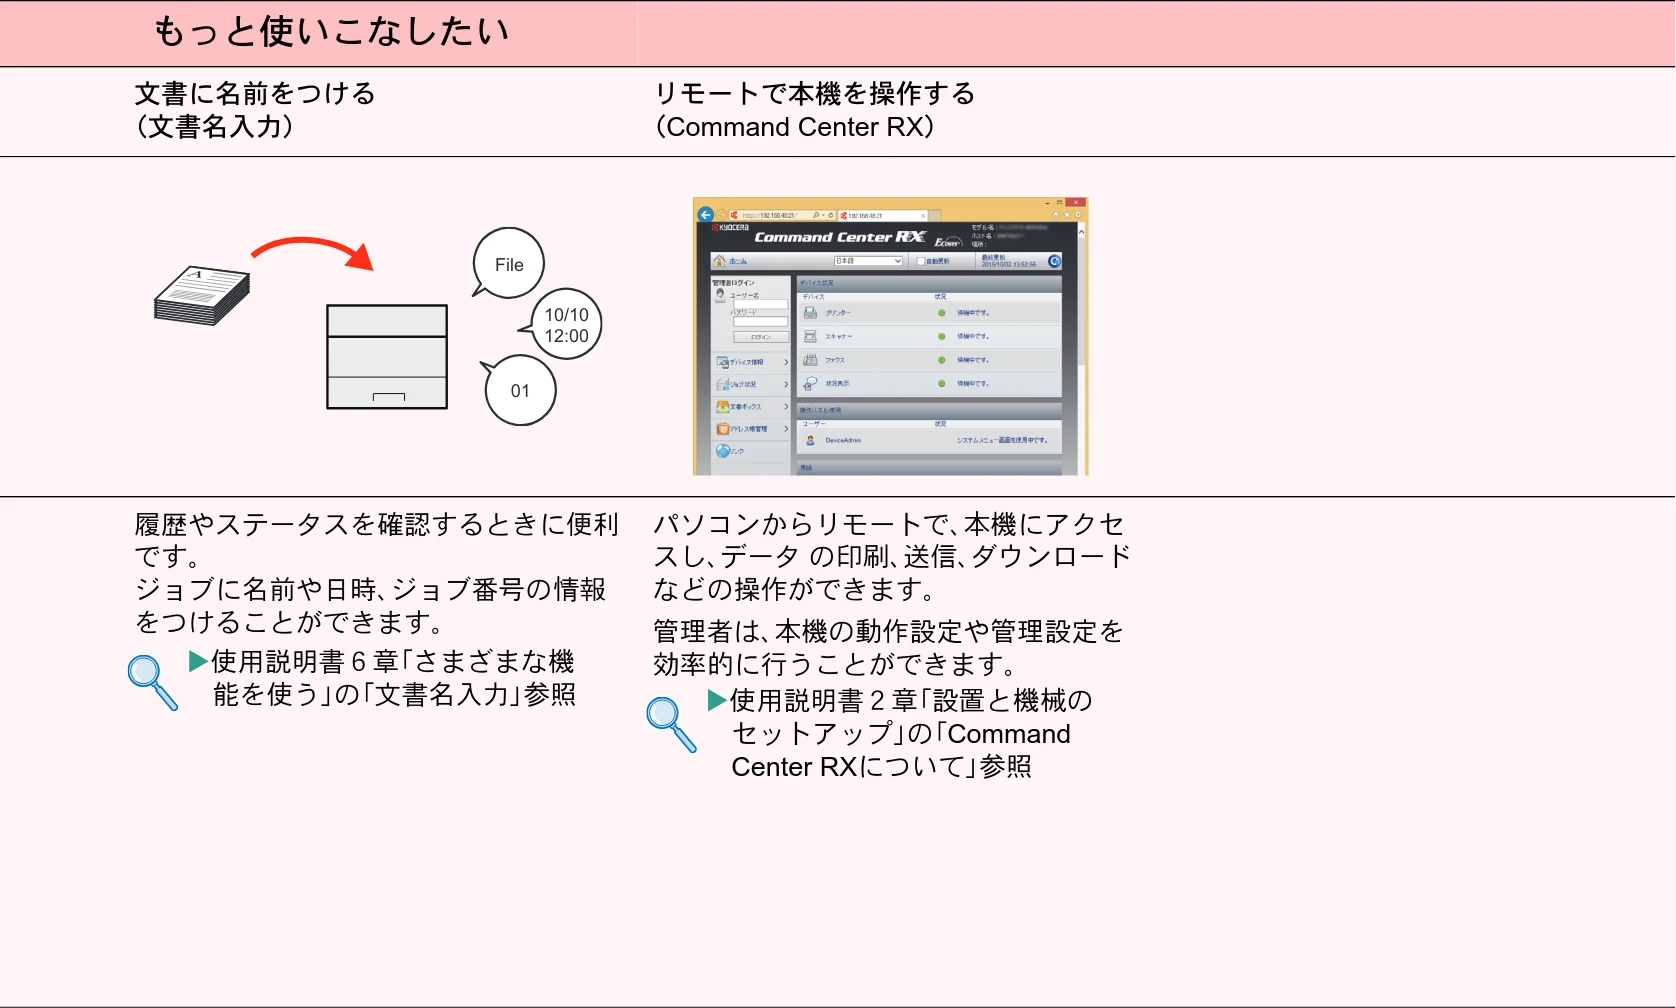Image resolution: width=1676 pixels, height=1008 pixels.
Task: Click the scanner device icon
Action: 811,336
